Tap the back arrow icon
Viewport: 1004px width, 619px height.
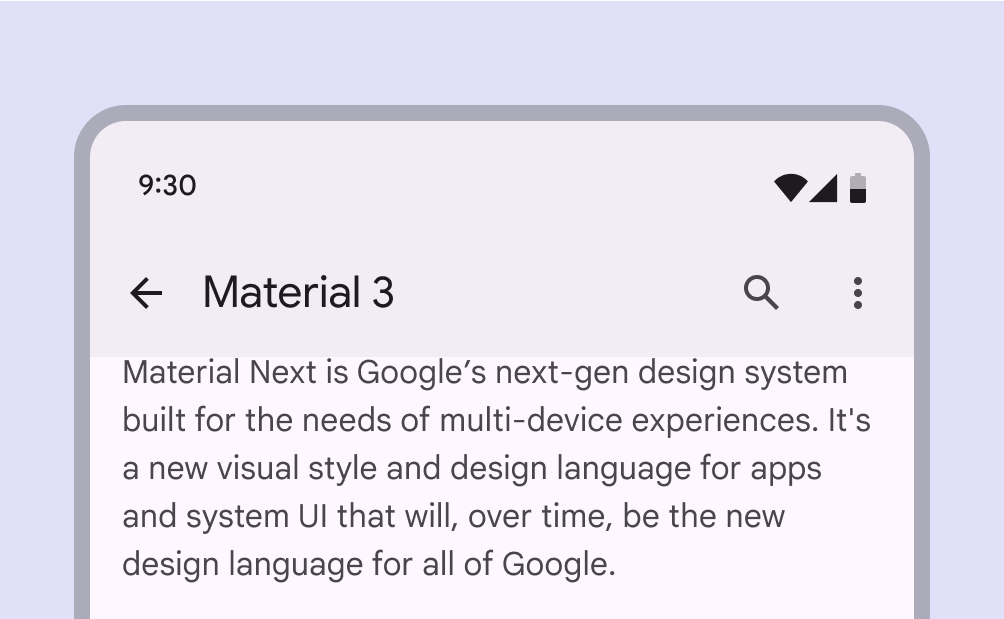(146, 293)
